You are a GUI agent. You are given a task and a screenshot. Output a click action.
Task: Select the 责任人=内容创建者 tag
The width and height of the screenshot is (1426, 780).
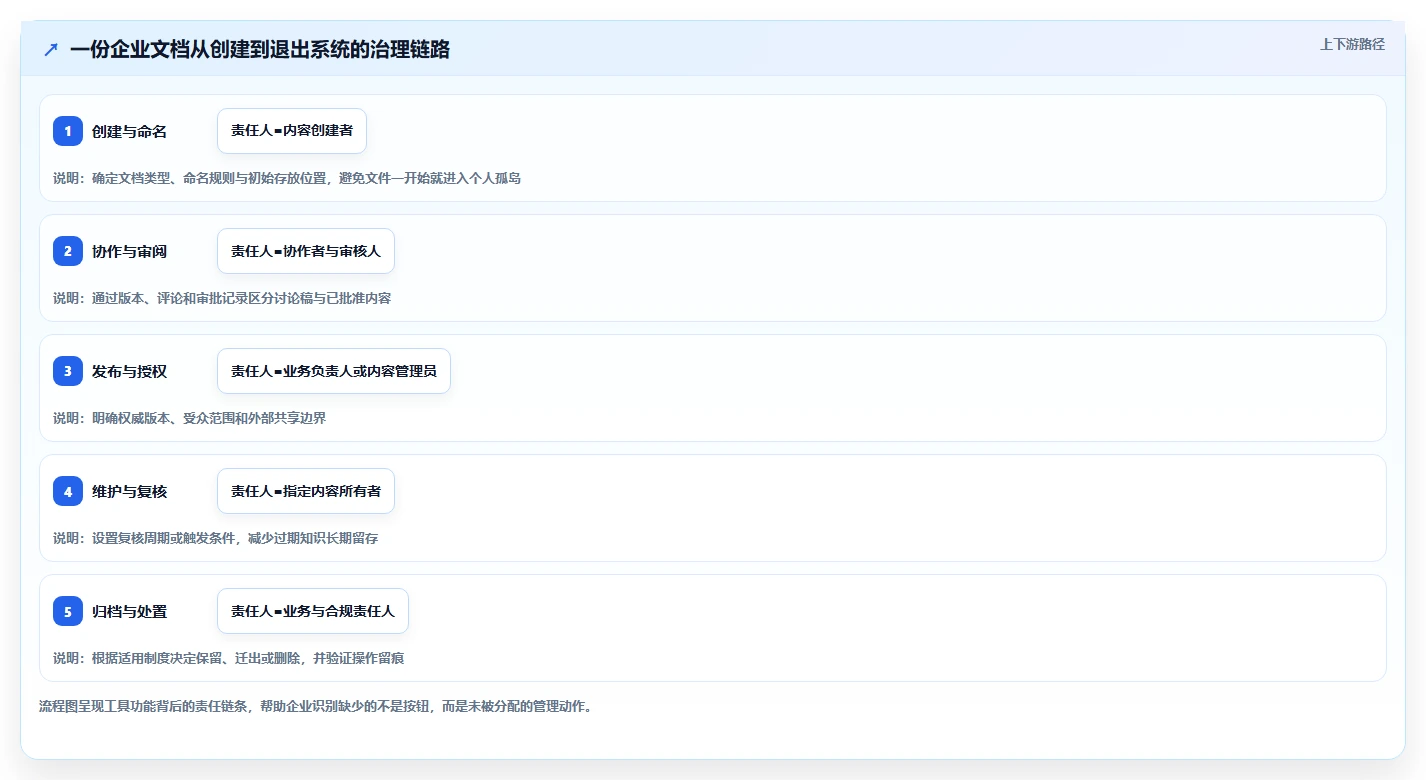(x=292, y=131)
